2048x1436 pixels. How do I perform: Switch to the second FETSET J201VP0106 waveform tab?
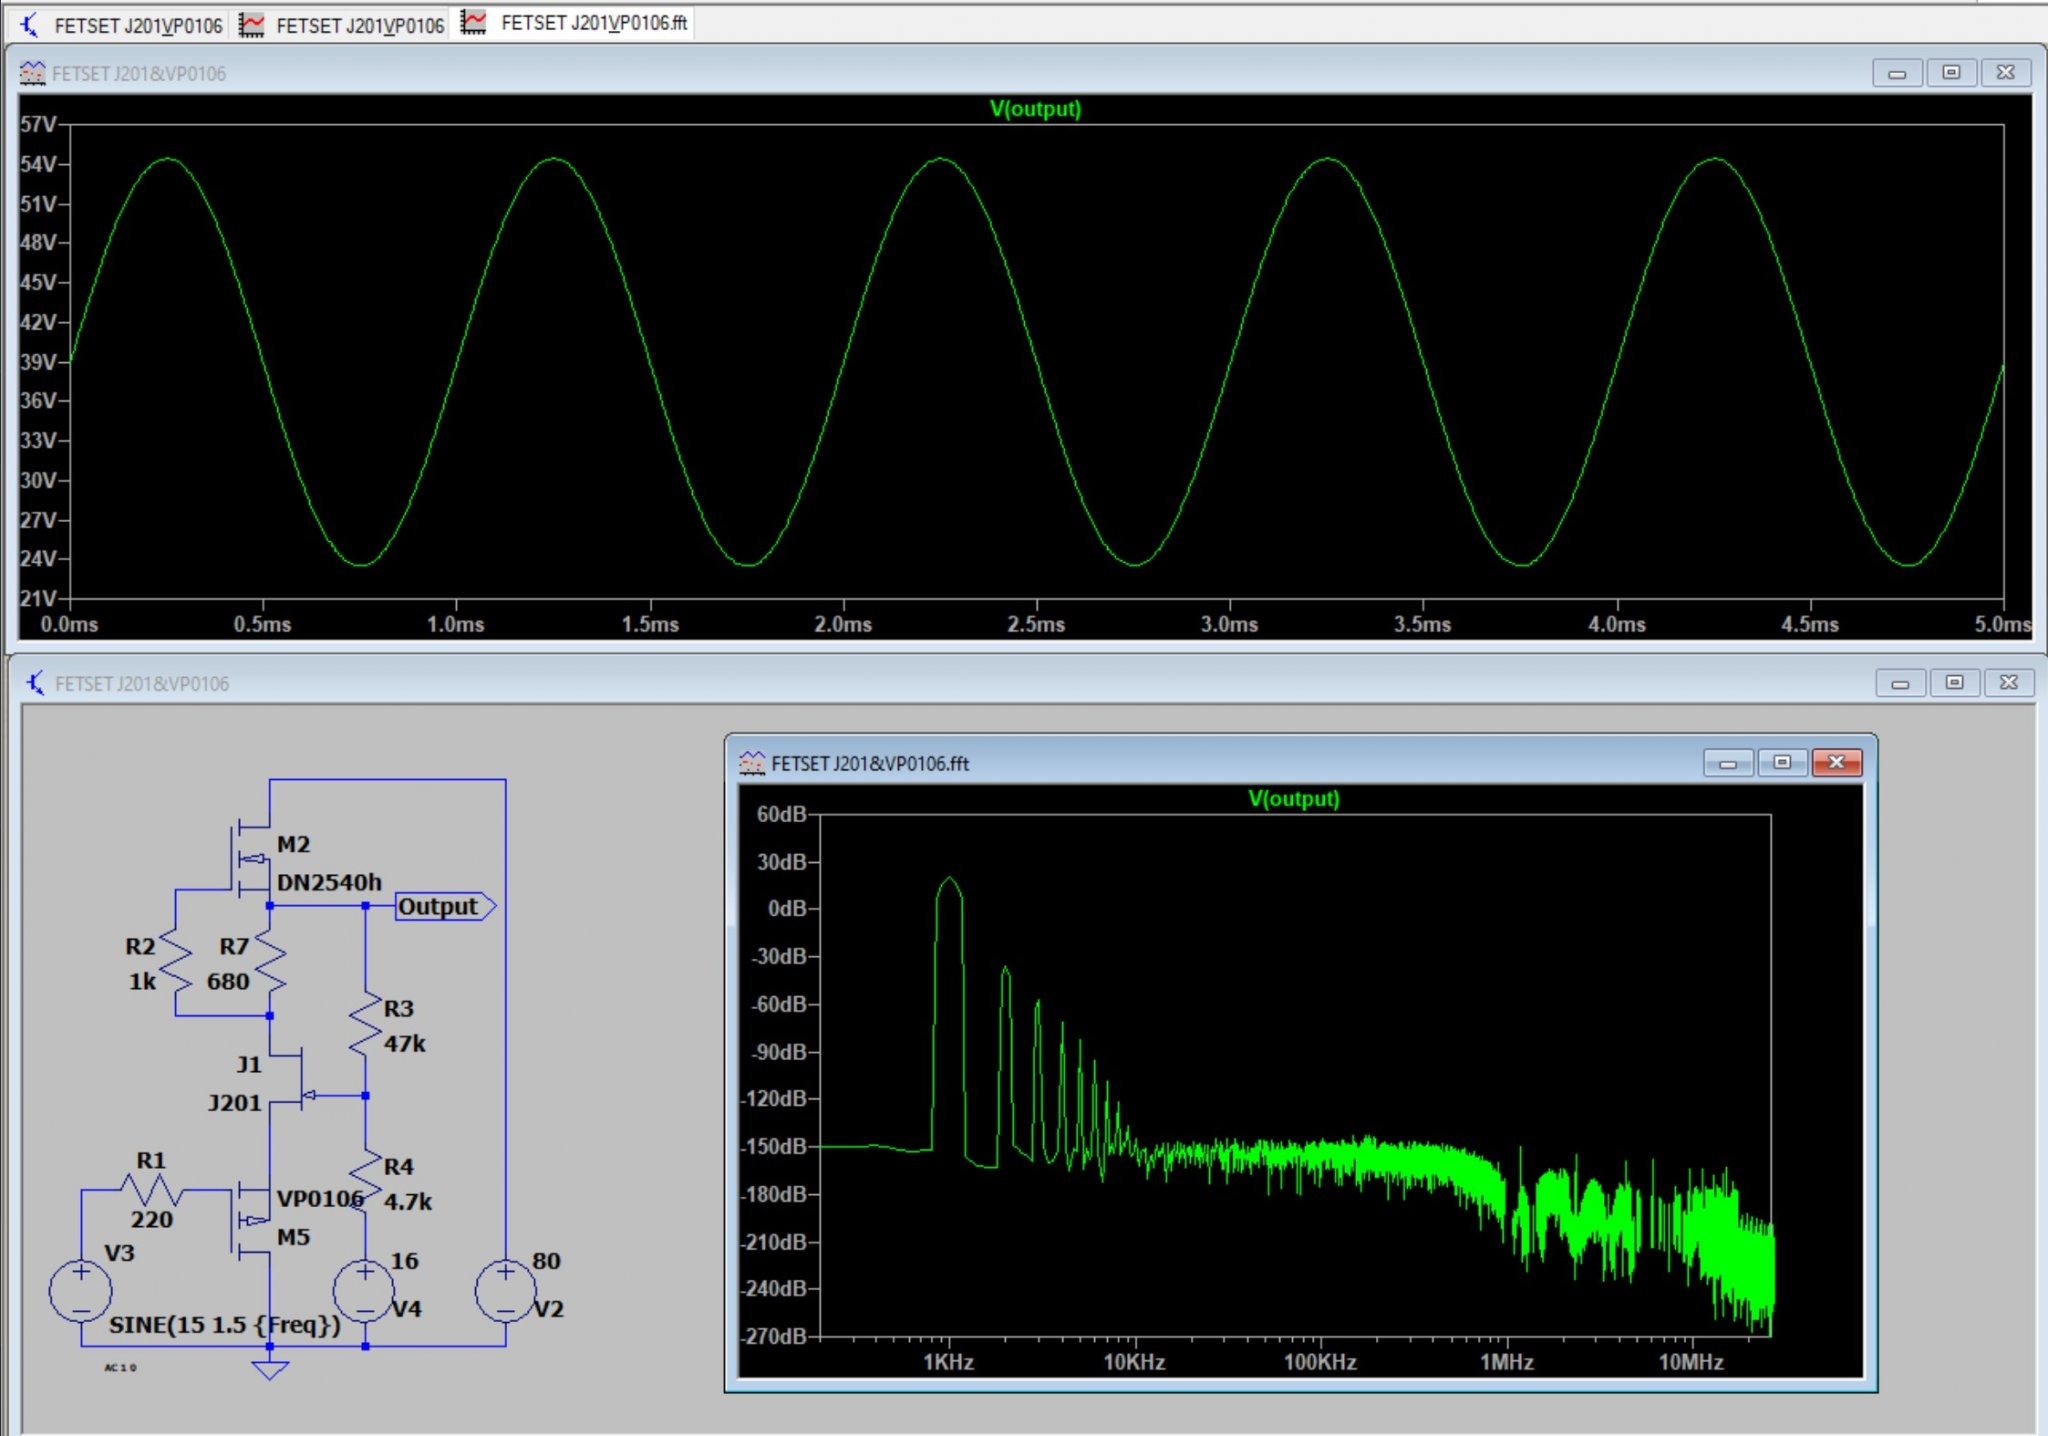click(343, 25)
